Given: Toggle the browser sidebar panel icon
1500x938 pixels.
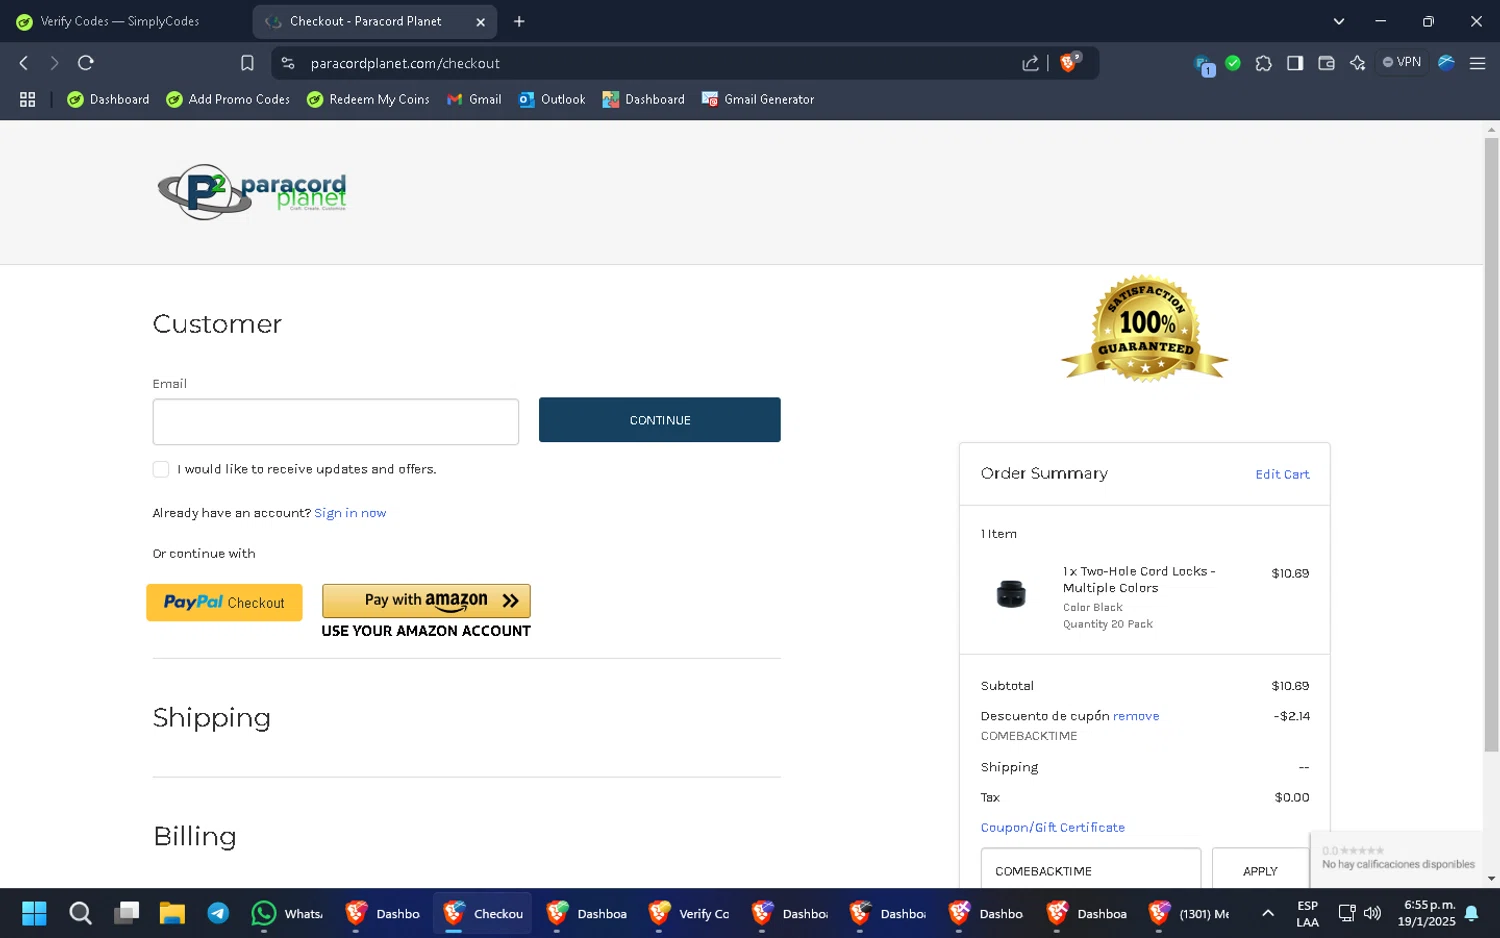Looking at the screenshot, I should tap(1295, 63).
